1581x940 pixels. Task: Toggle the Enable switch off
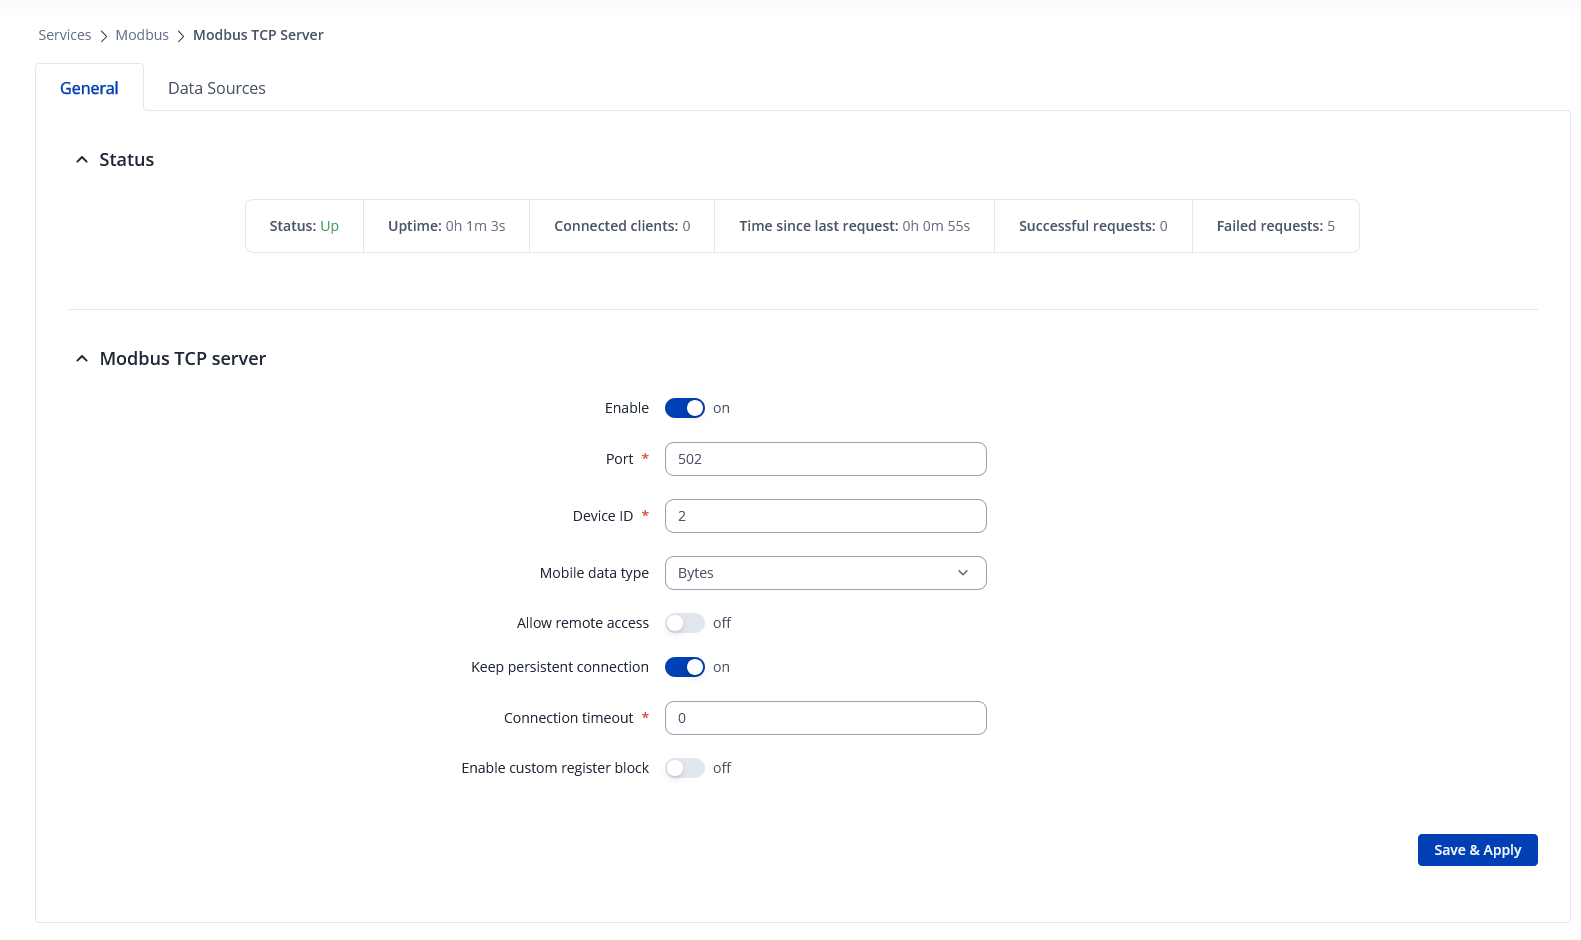(x=685, y=408)
